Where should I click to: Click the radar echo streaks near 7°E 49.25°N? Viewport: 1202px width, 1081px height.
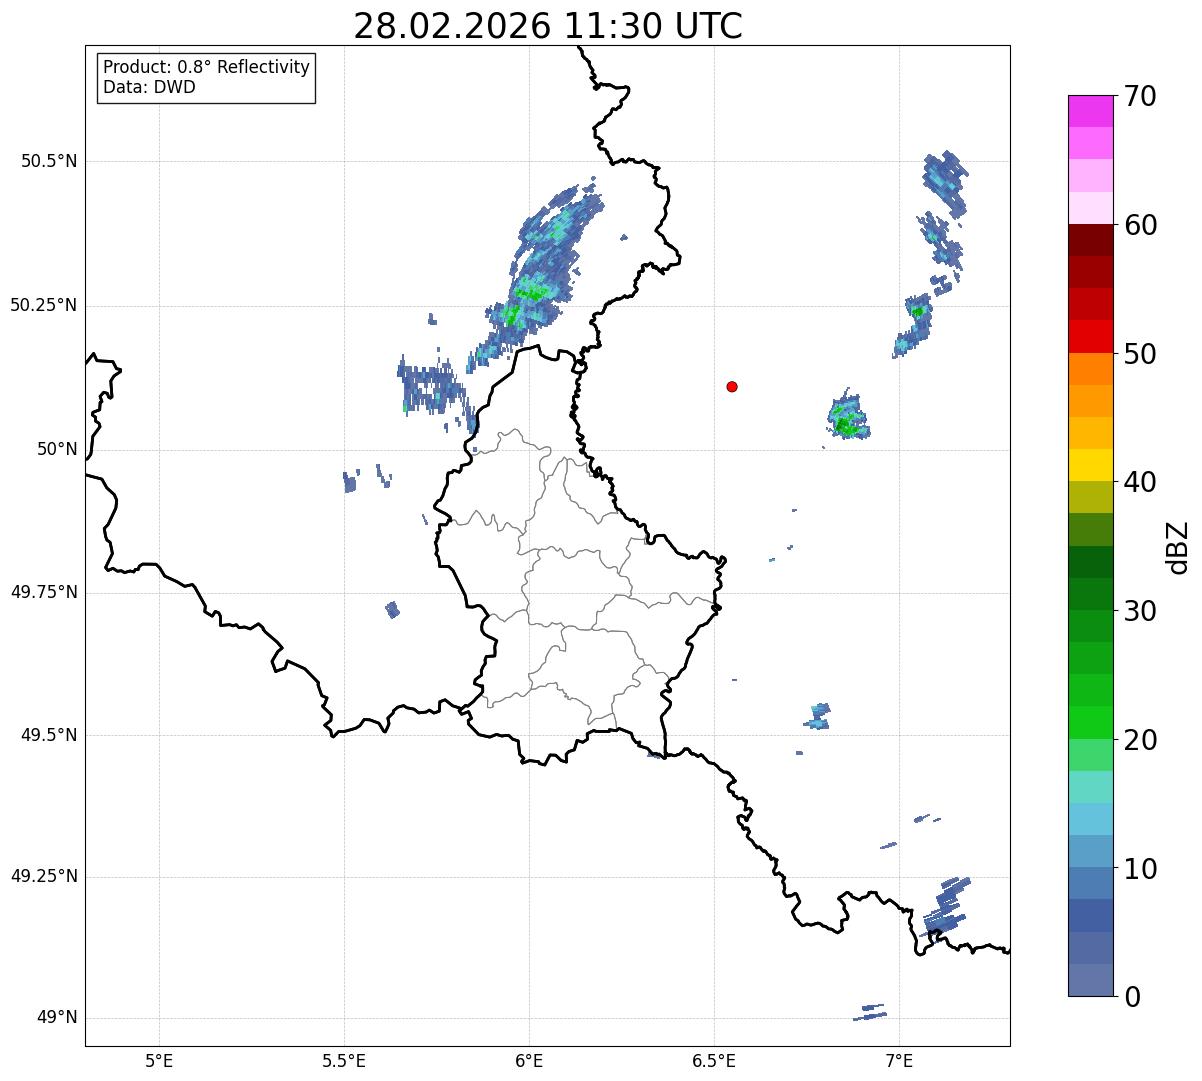coord(946,906)
